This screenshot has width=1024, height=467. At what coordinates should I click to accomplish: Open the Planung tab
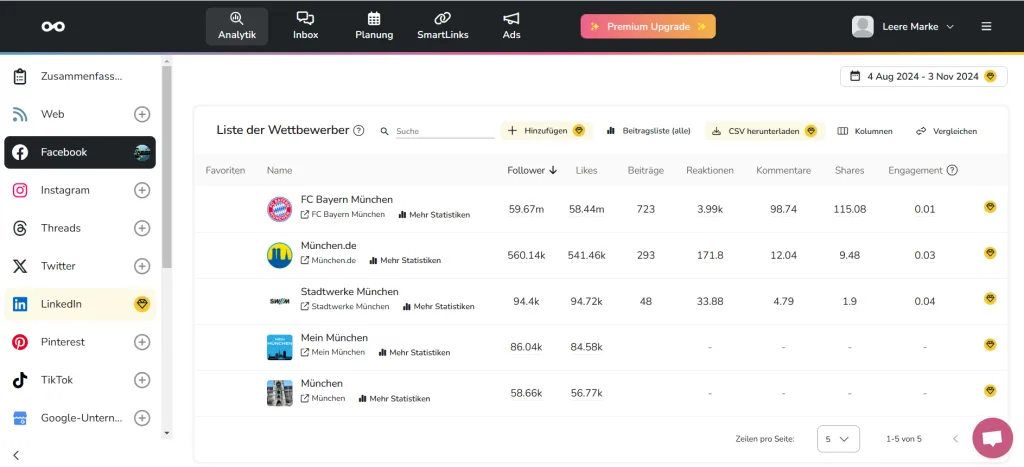coord(374,26)
